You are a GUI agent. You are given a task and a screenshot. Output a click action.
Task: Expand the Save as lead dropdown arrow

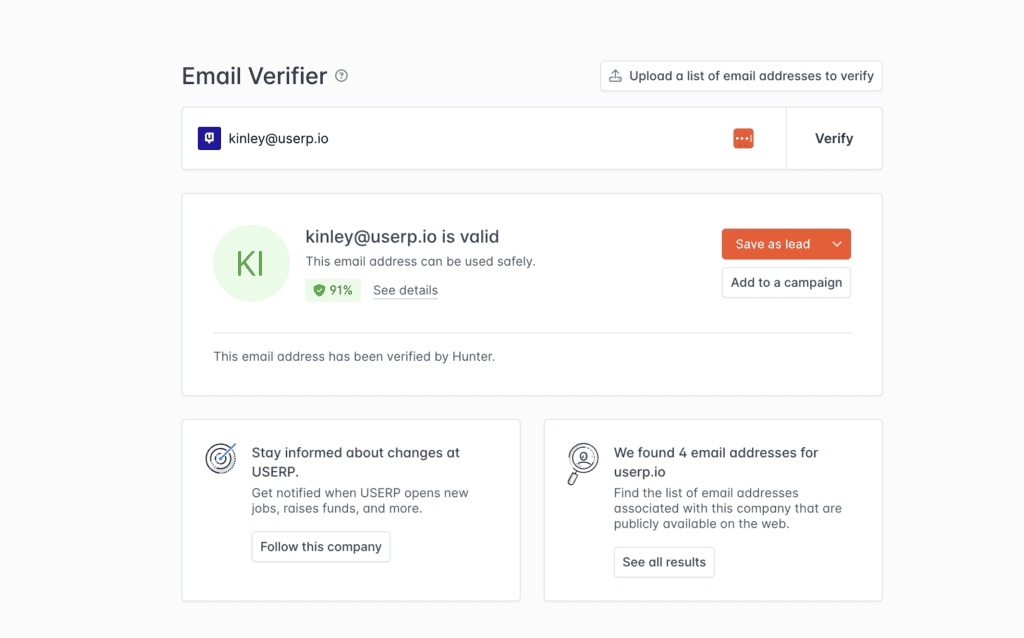837,244
